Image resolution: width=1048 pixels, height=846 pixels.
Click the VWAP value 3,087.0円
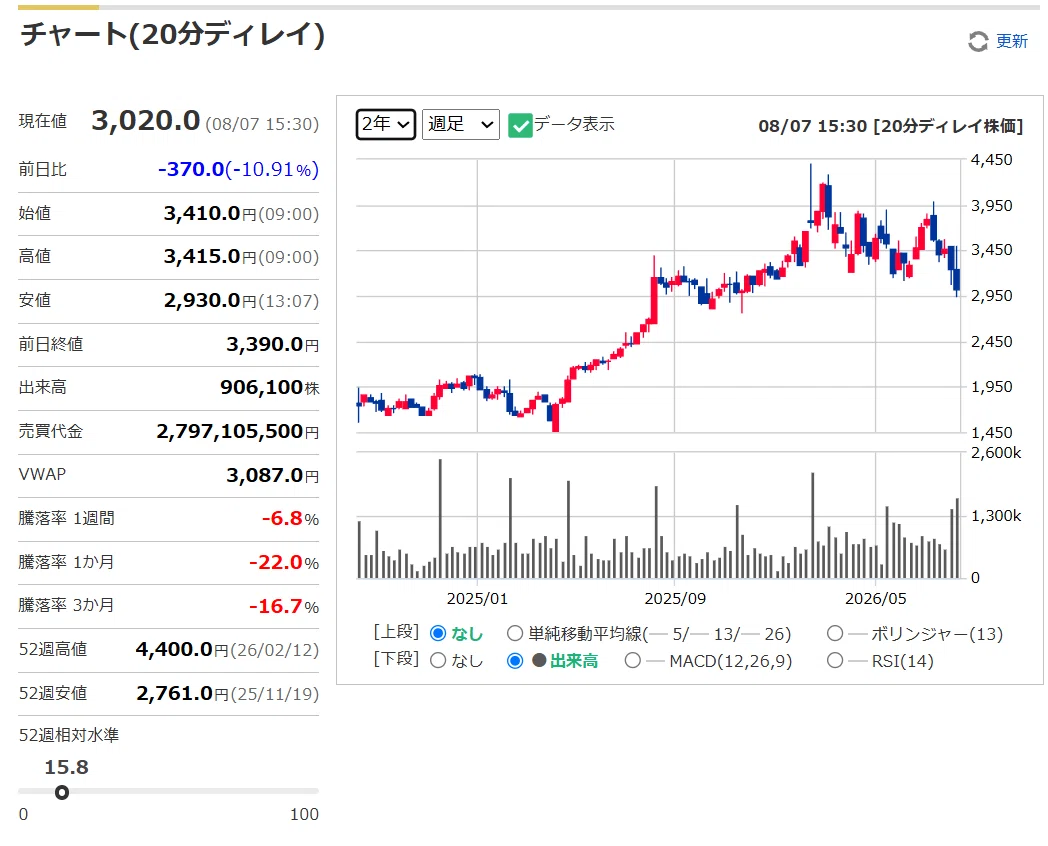(273, 475)
